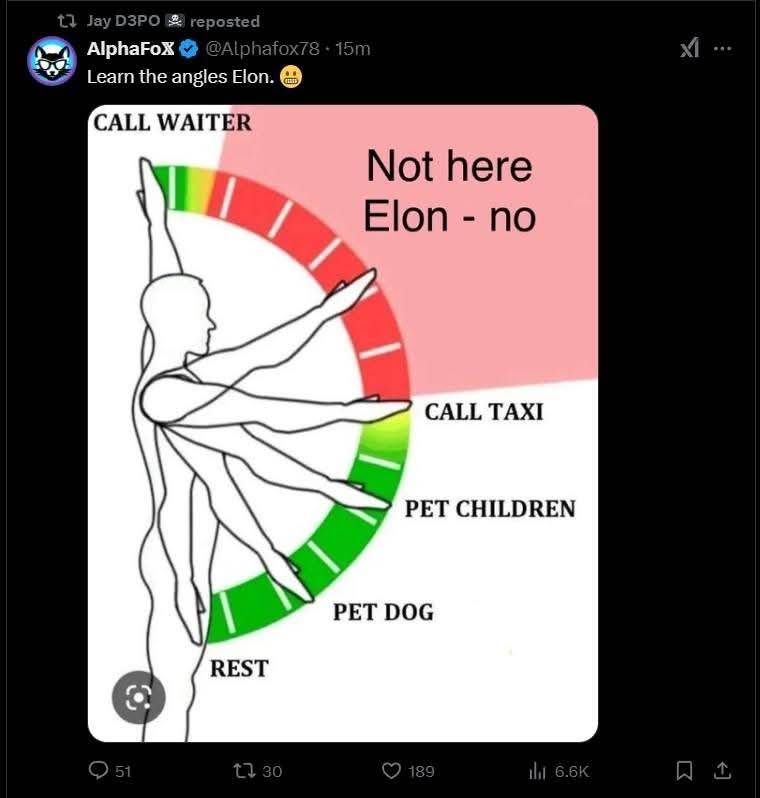Viewport: 760px width, 798px height.
Task: Click AlphaFoX's cat profile avatar
Action: click(51, 62)
